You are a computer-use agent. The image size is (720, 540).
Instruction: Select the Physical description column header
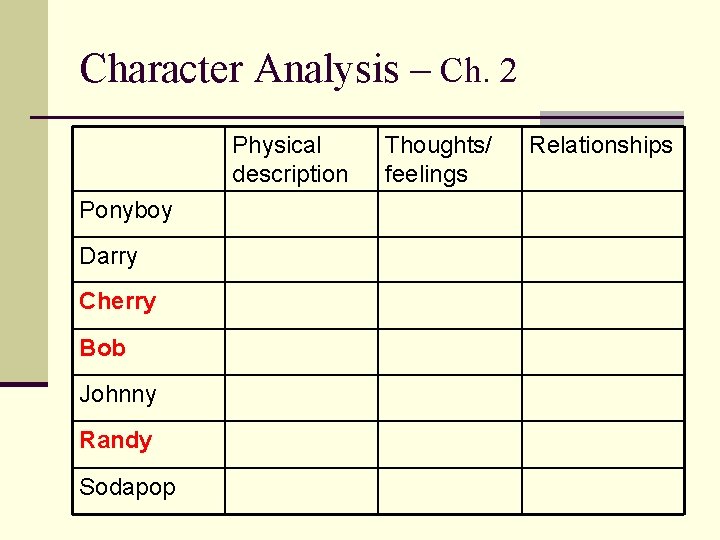point(290,160)
